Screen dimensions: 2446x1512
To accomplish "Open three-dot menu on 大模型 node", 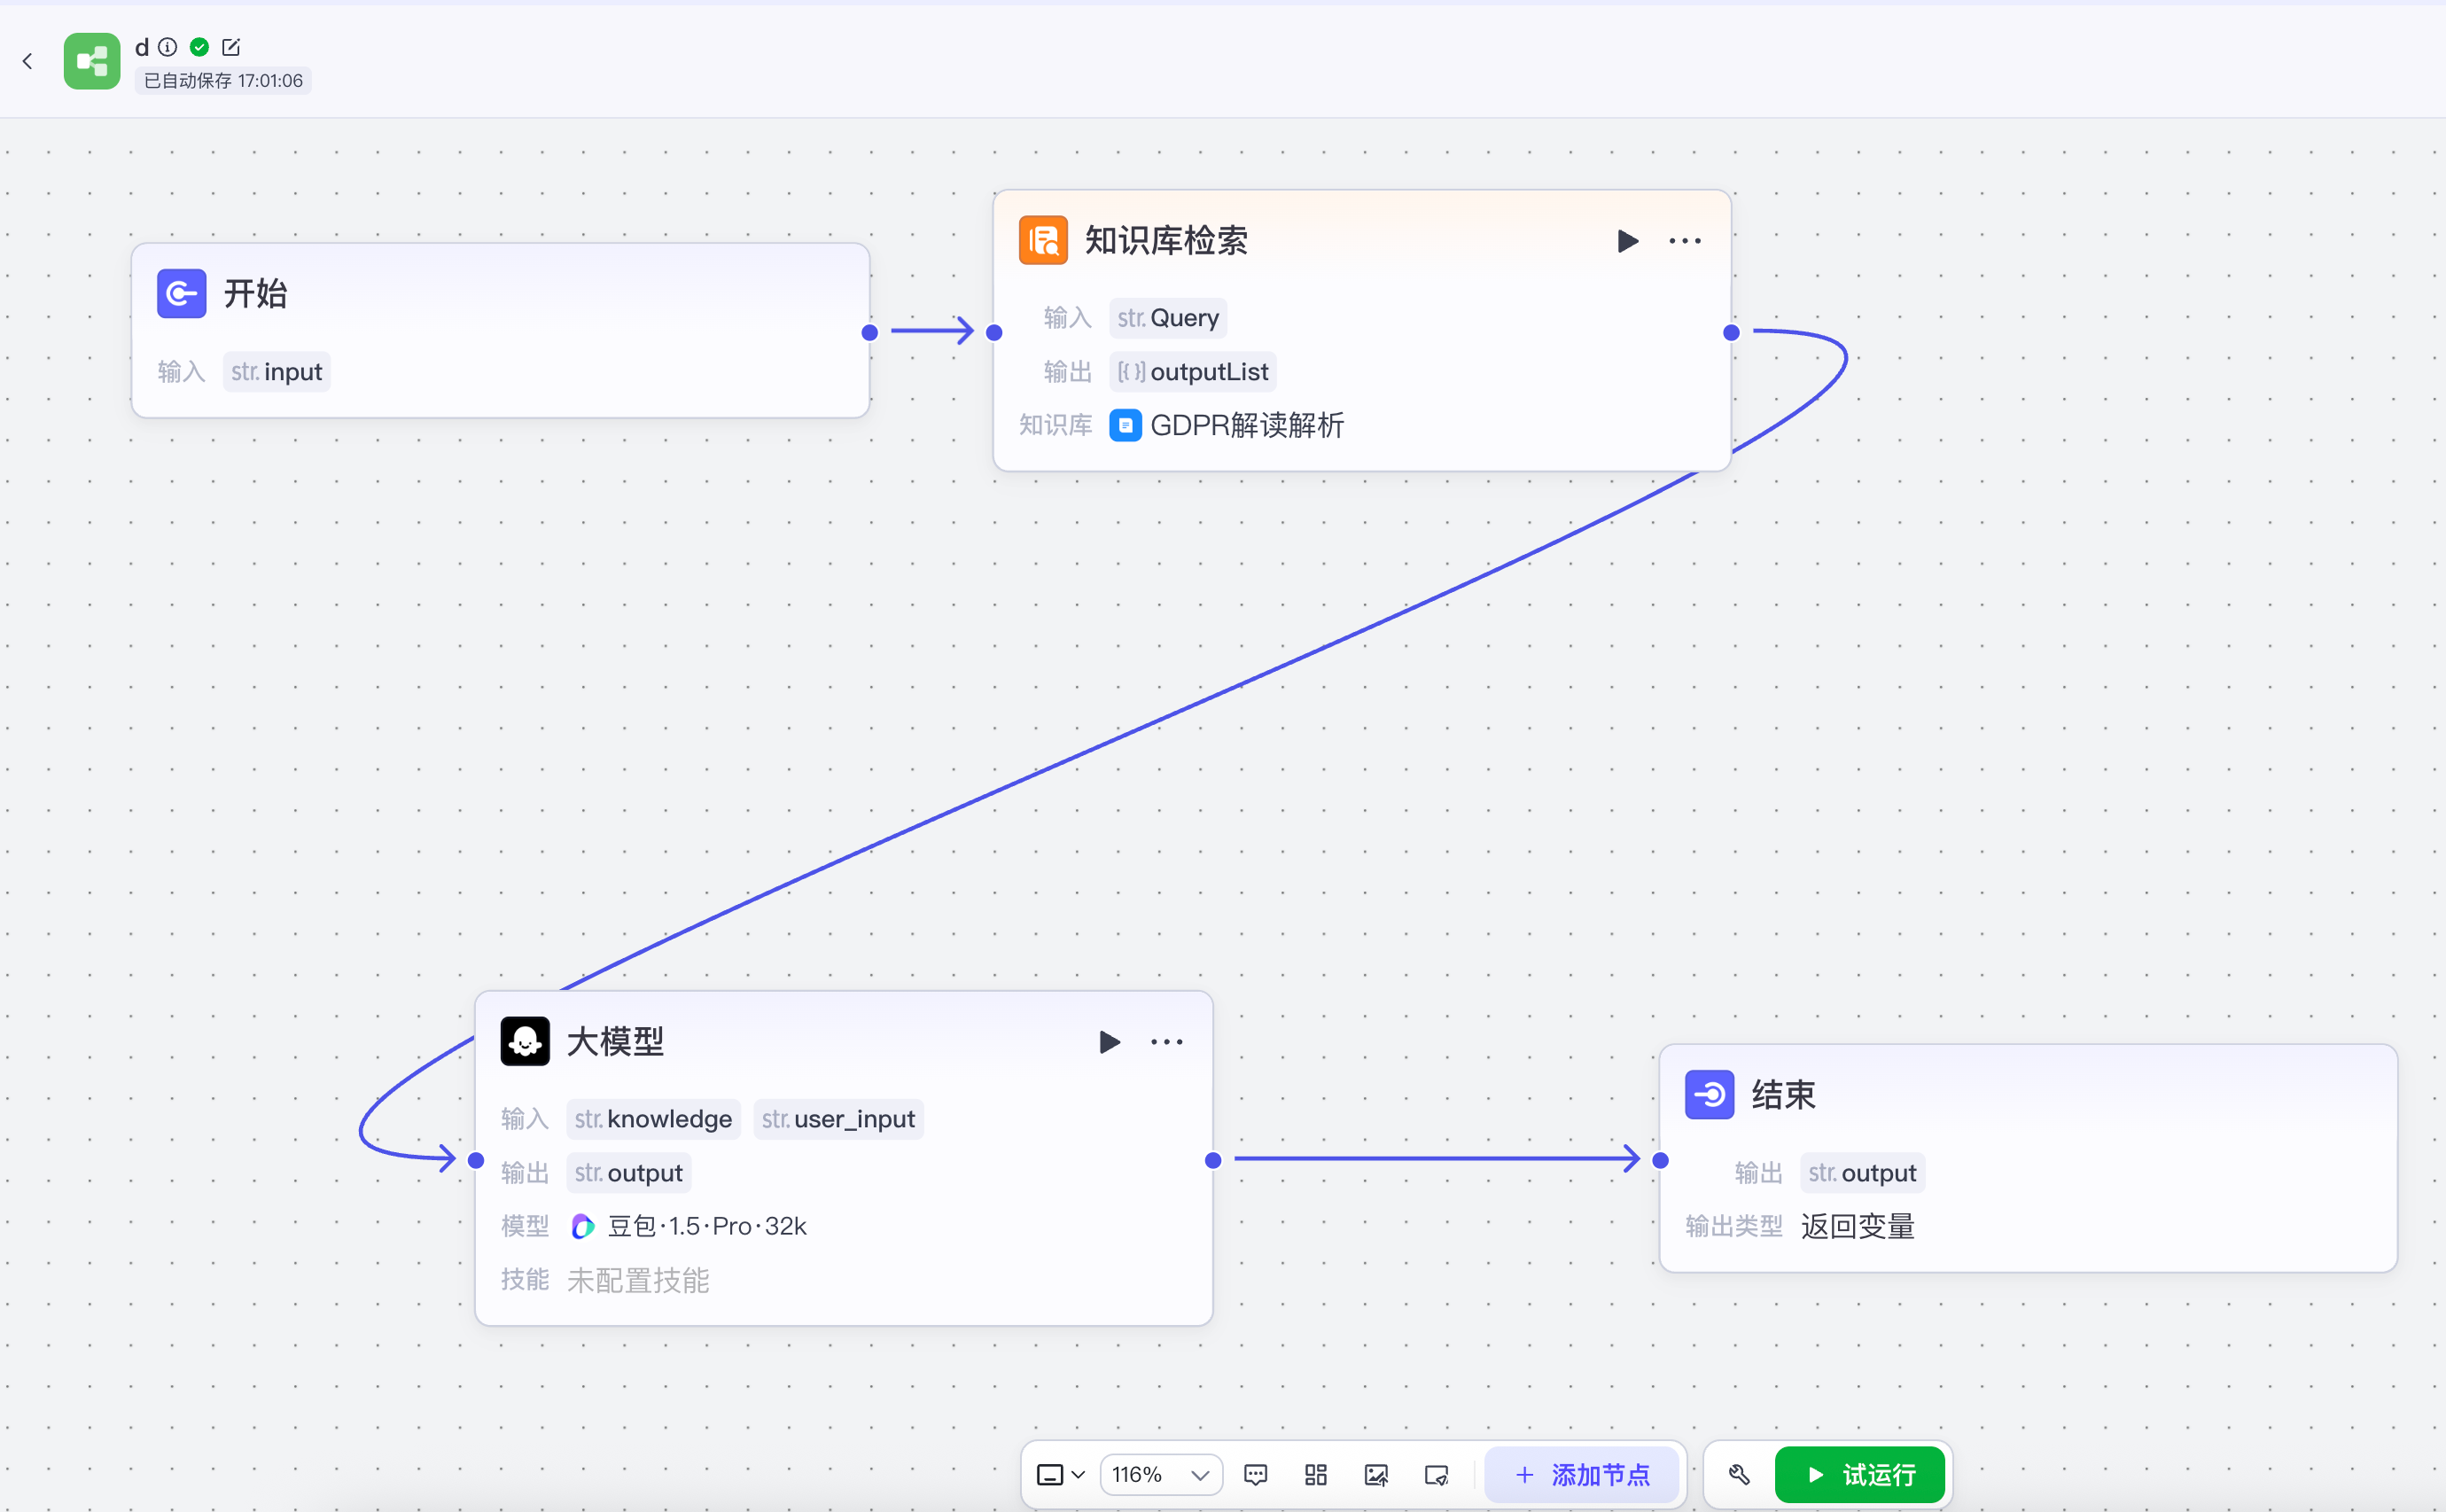I will pyautogui.click(x=1167, y=1042).
